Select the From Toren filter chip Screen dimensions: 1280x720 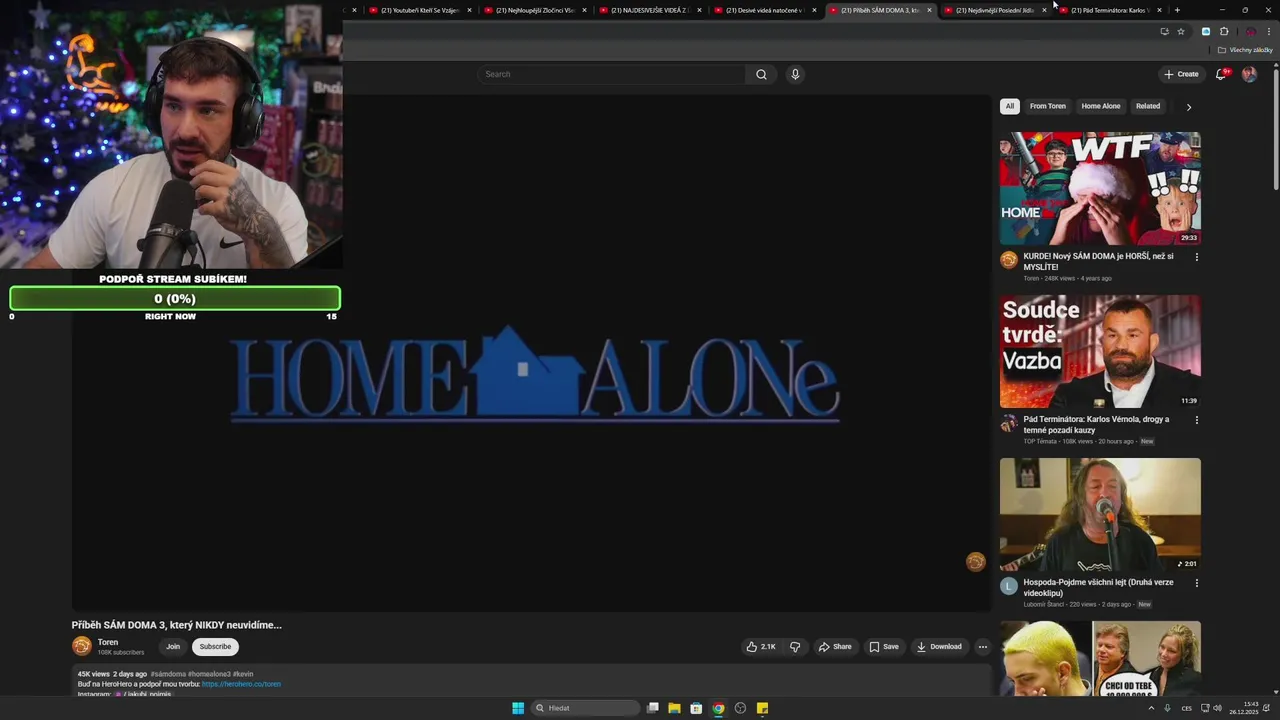click(1048, 106)
